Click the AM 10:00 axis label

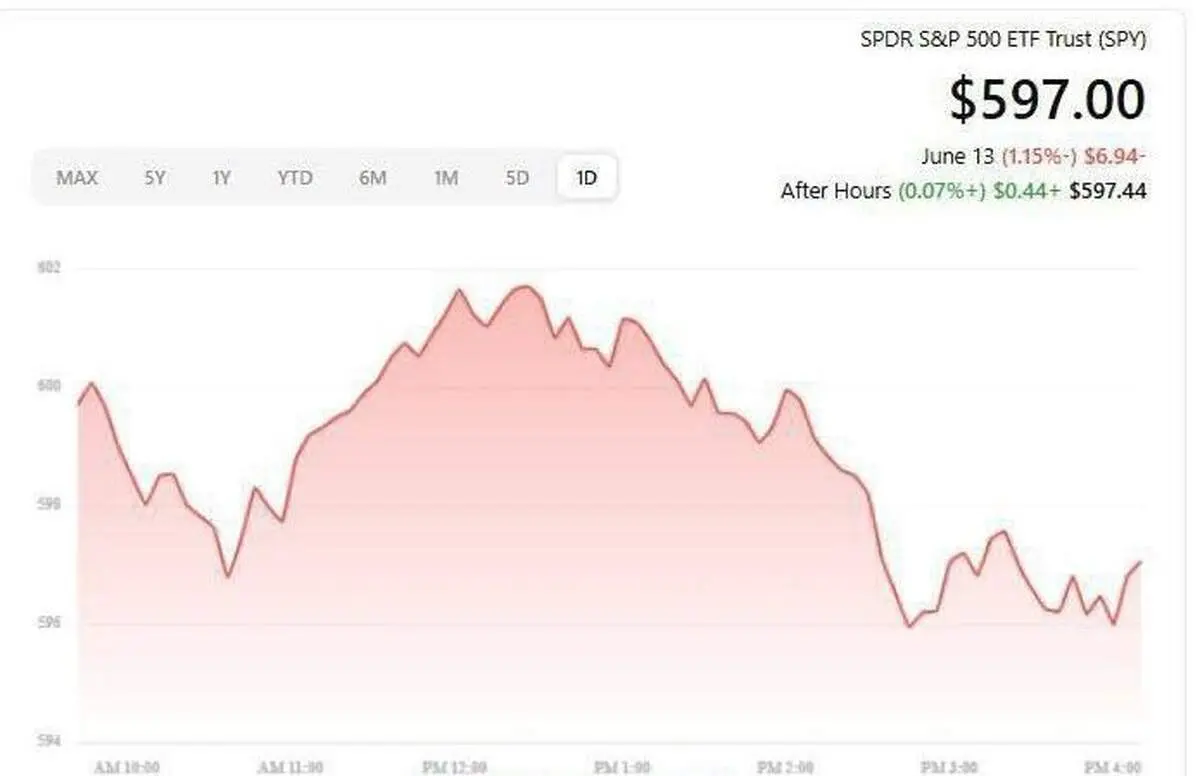(126, 768)
